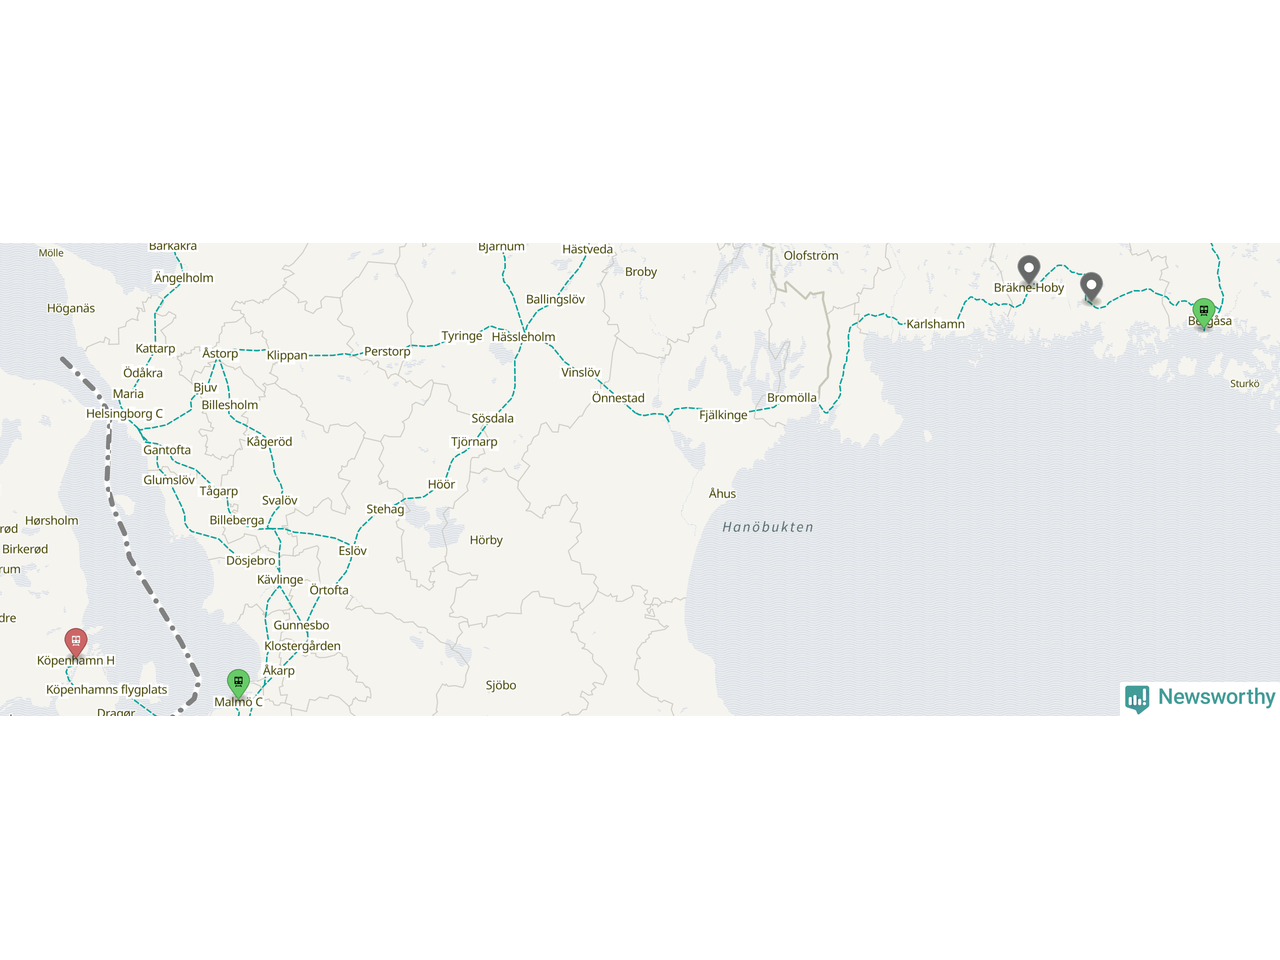Select the Kävlinge station label

click(280, 580)
